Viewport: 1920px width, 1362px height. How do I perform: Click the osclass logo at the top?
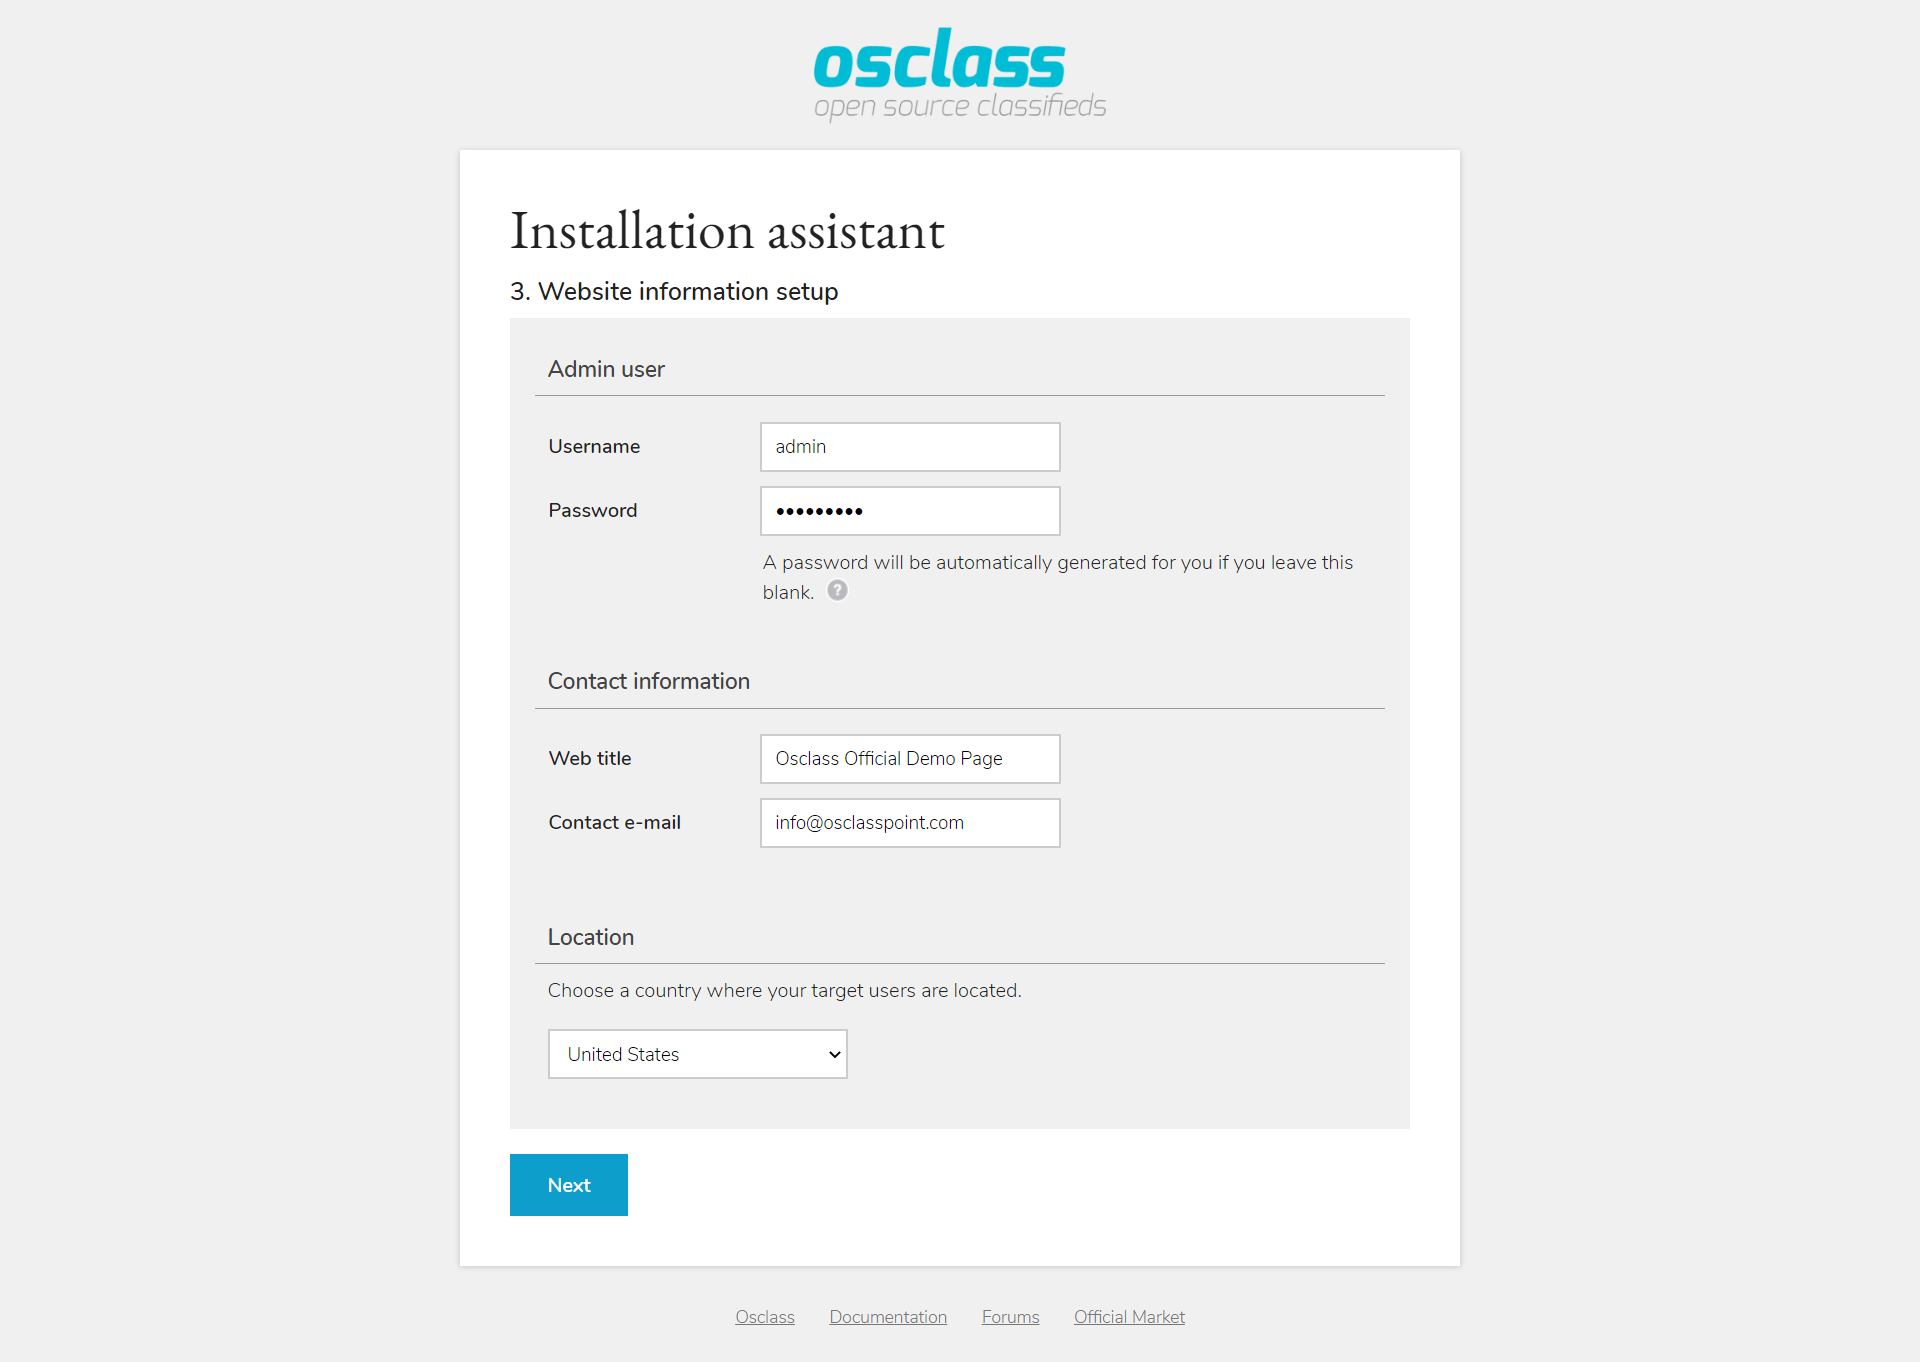[958, 74]
